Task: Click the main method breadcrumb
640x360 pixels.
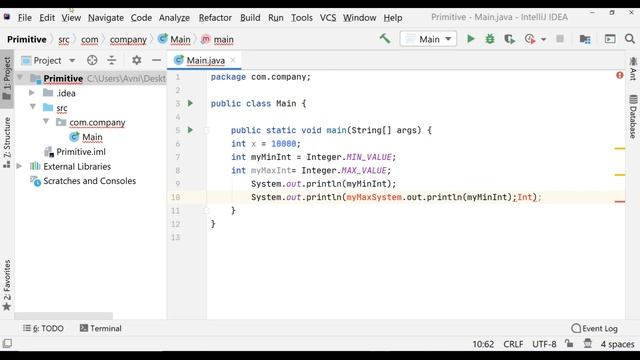Action: click(218, 40)
